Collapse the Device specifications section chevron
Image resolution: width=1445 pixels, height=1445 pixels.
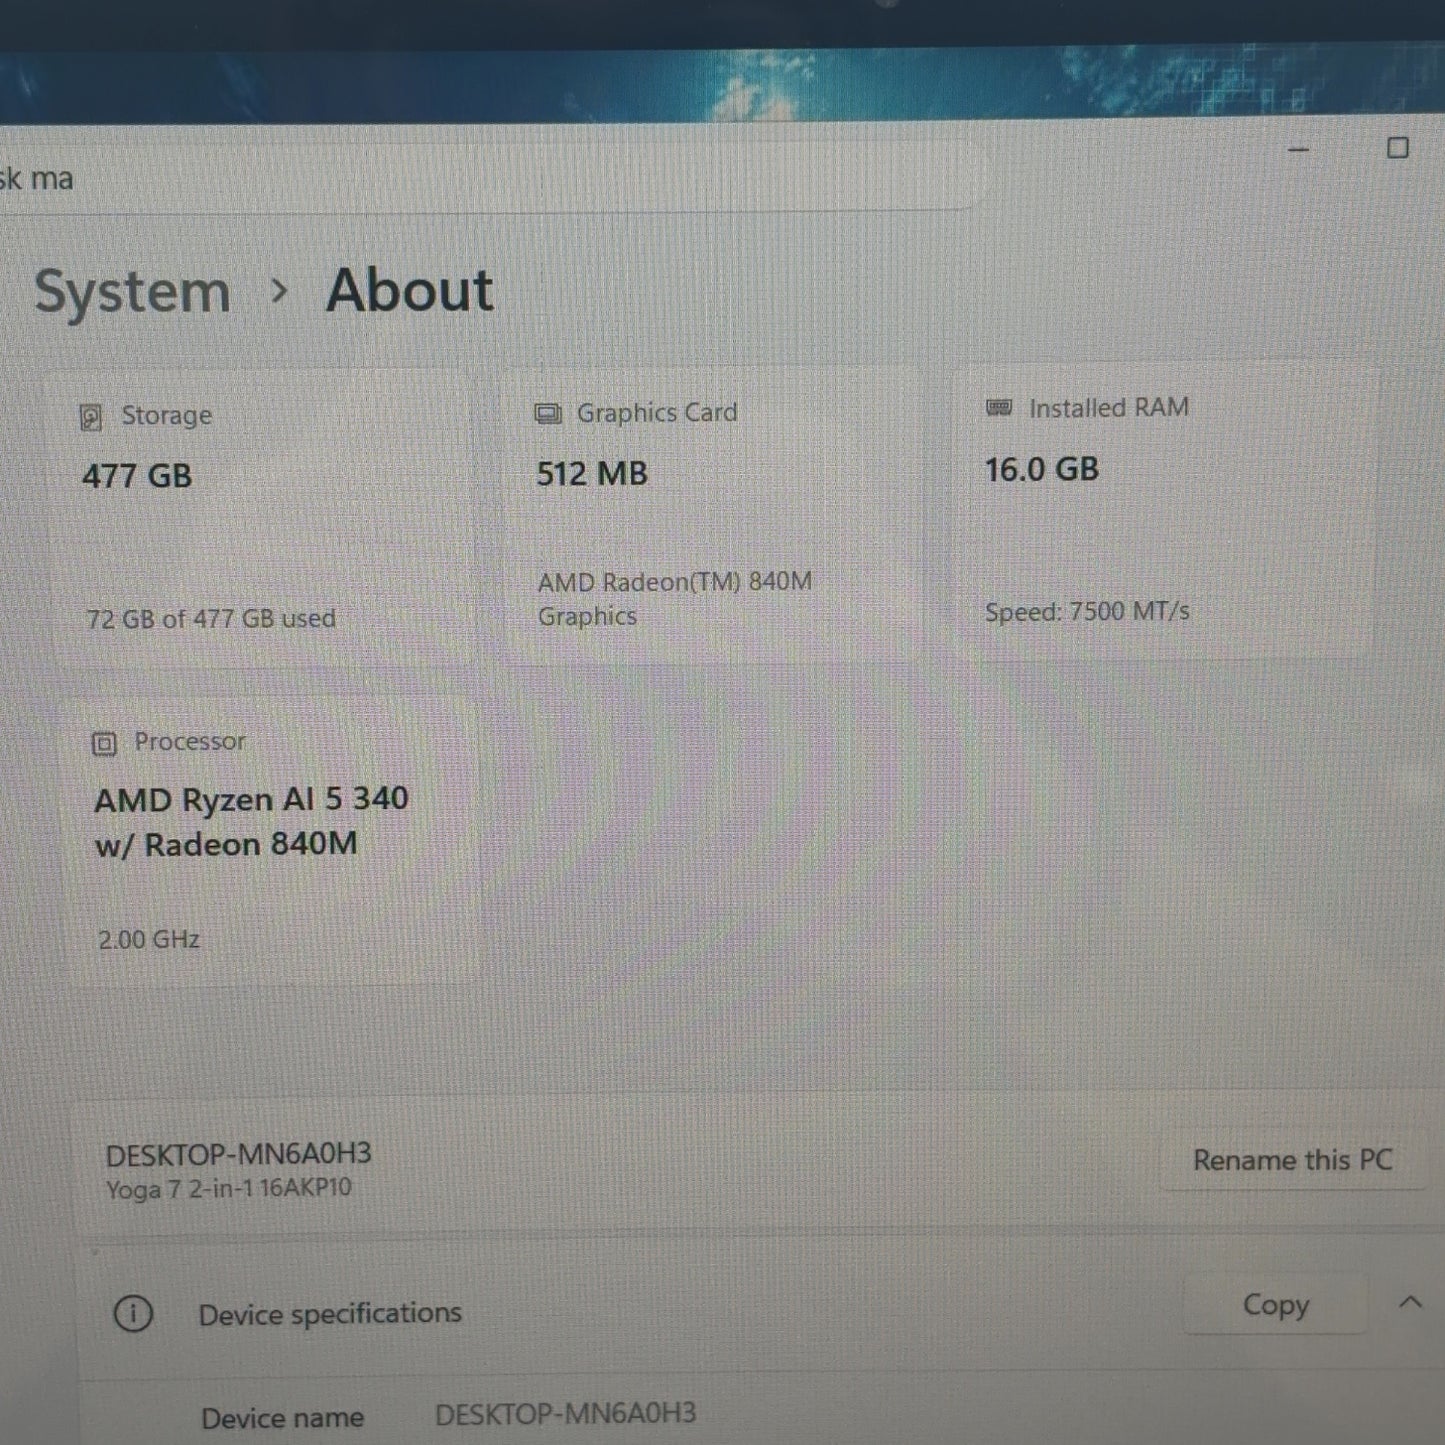click(1410, 1302)
